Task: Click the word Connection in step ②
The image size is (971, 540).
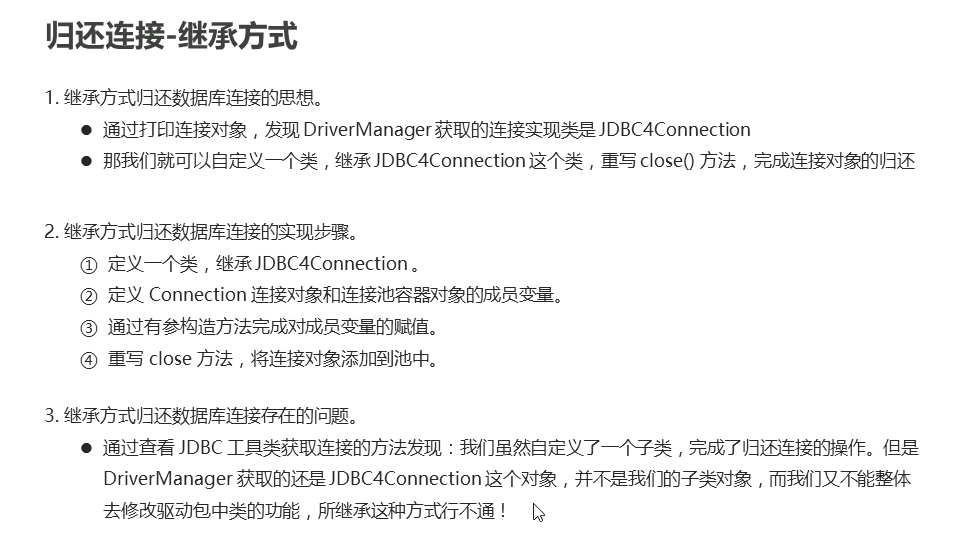Action: coord(198,295)
